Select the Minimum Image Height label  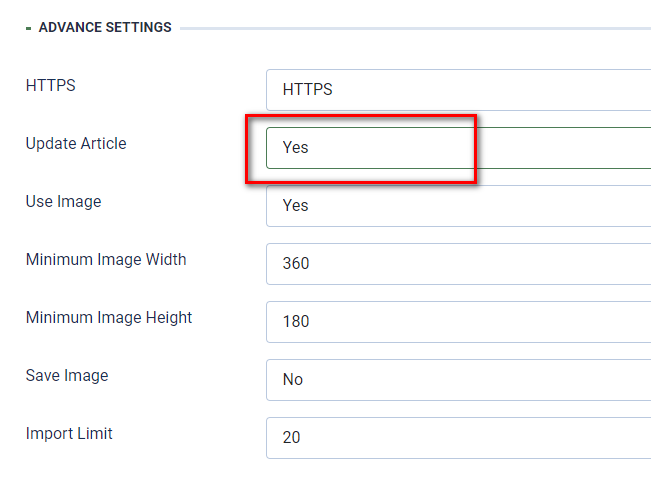109,318
